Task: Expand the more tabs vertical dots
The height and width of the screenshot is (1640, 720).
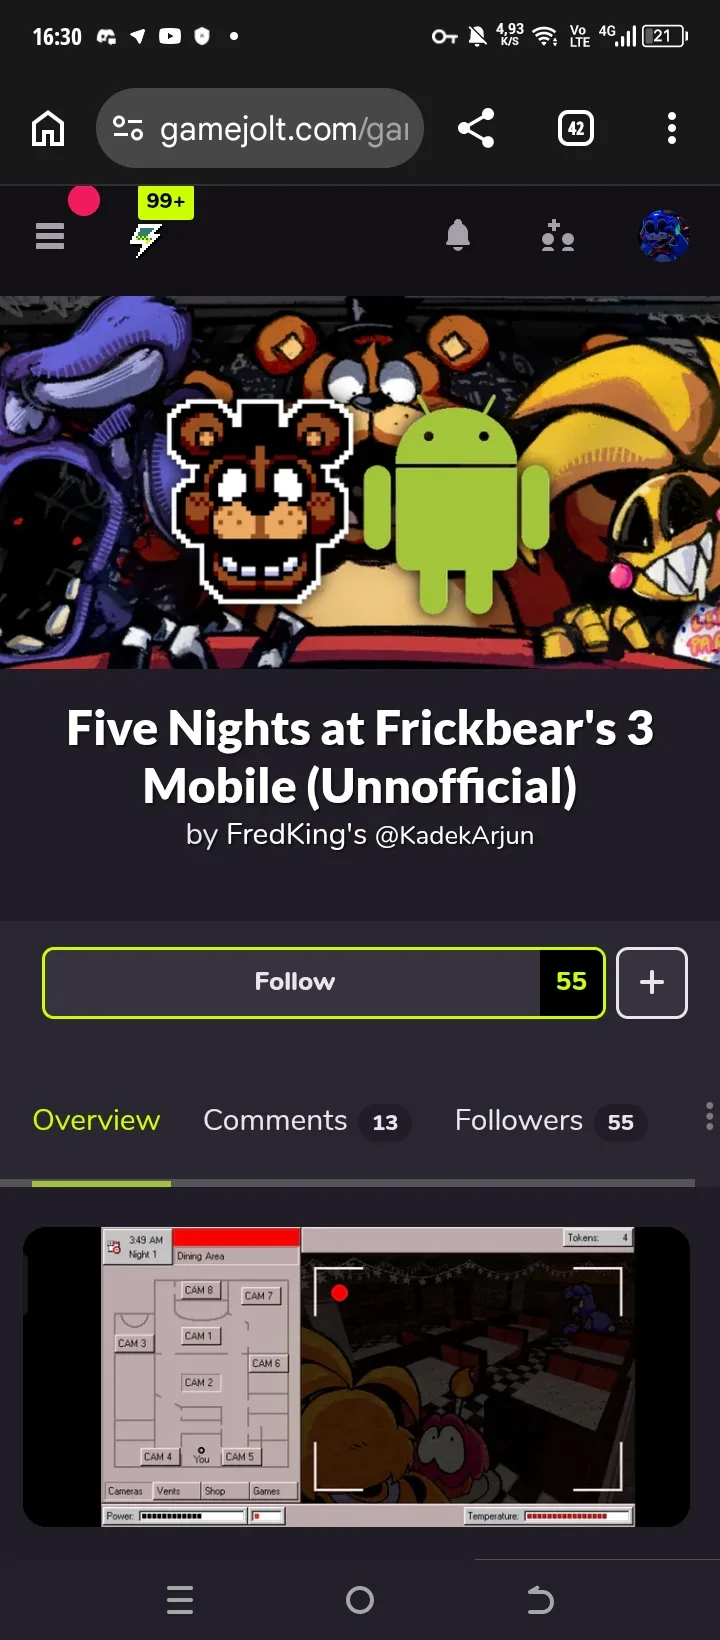Action: tap(709, 1117)
